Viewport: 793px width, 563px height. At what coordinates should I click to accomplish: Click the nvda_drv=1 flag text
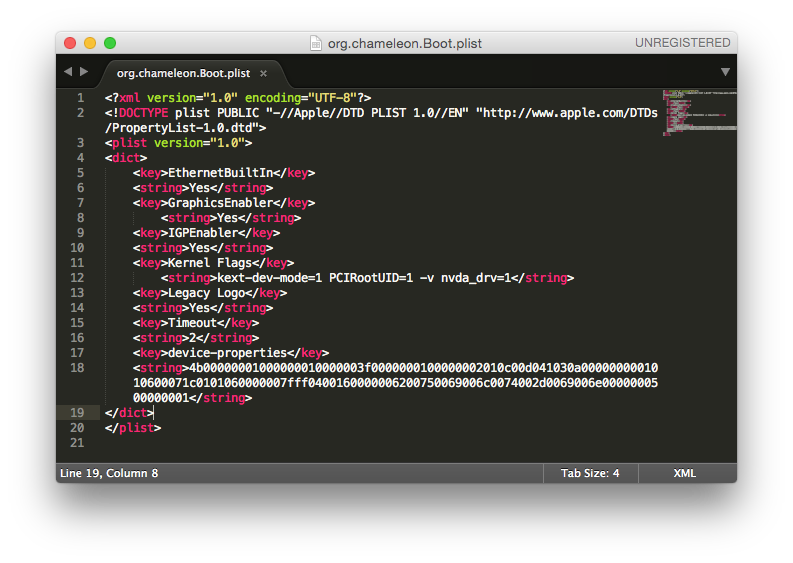(x=476, y=278)
